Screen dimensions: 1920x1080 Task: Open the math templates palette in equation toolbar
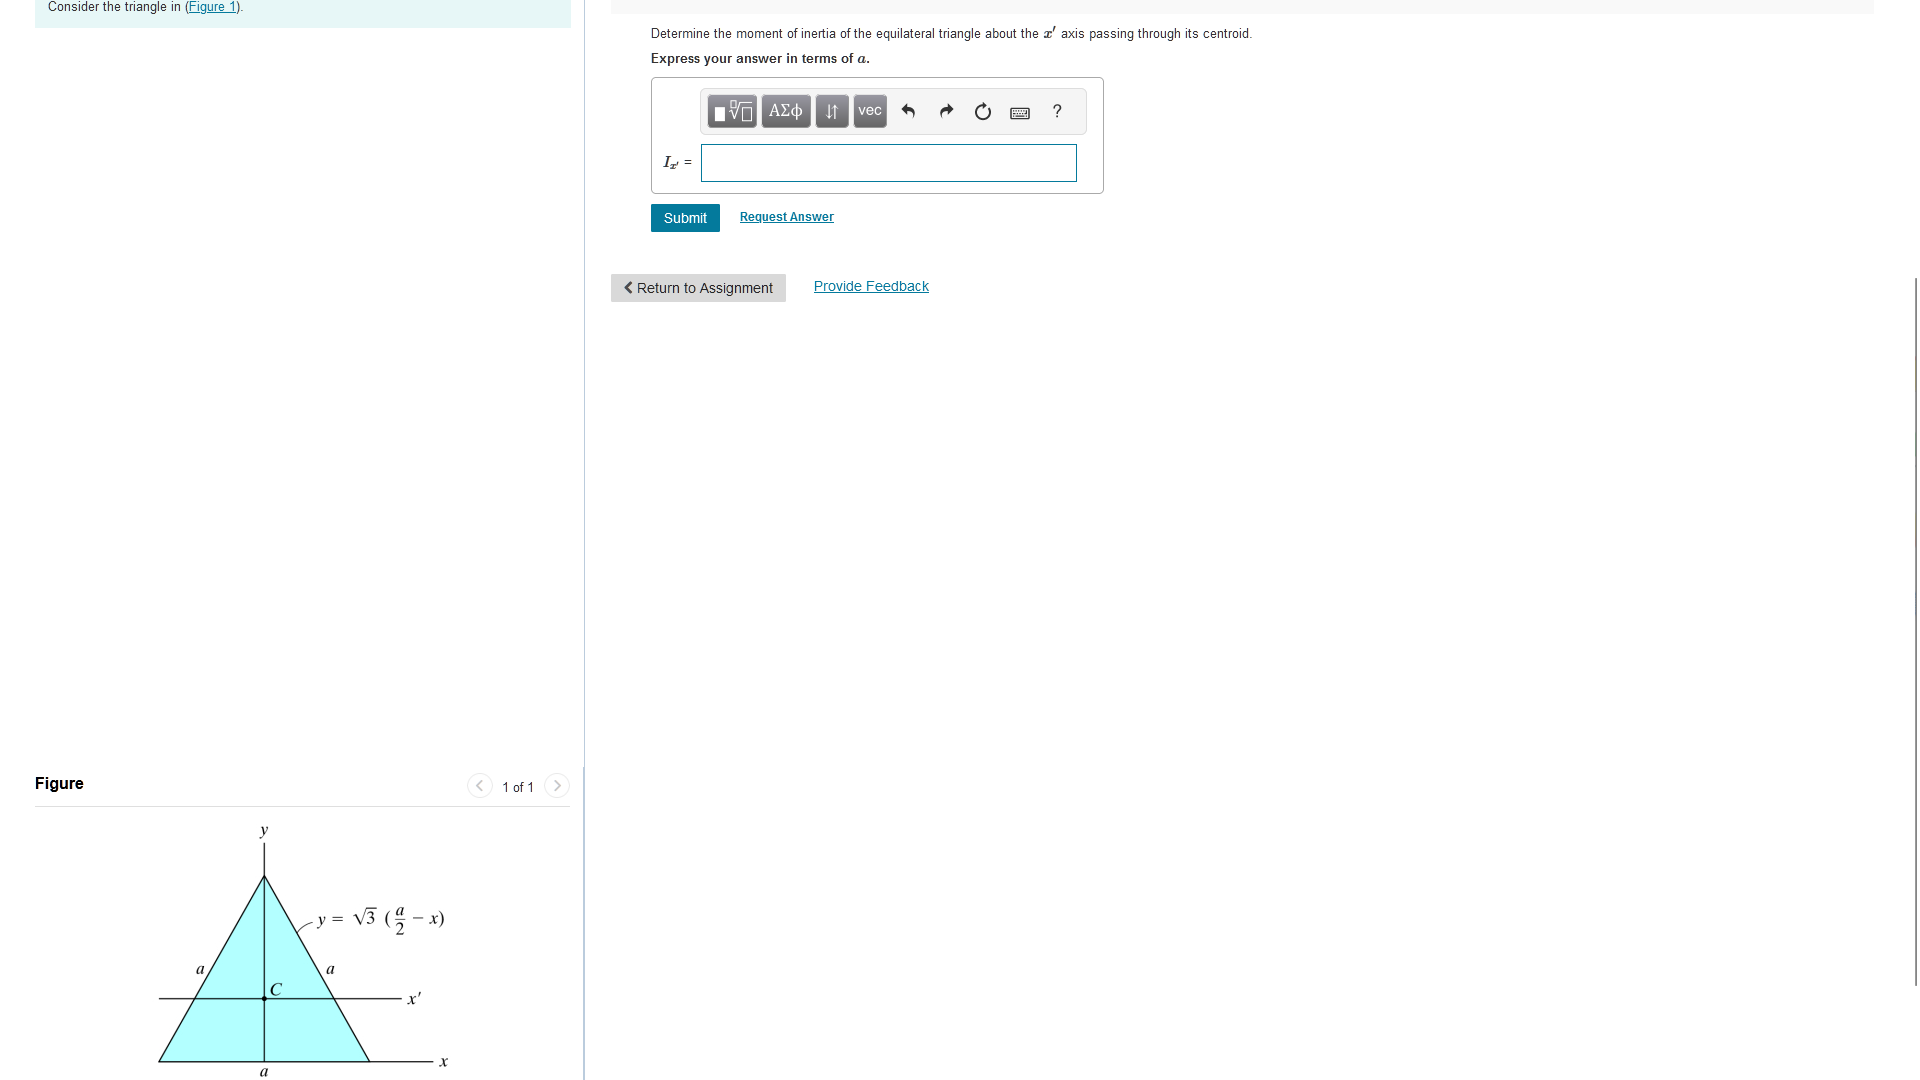732,111
